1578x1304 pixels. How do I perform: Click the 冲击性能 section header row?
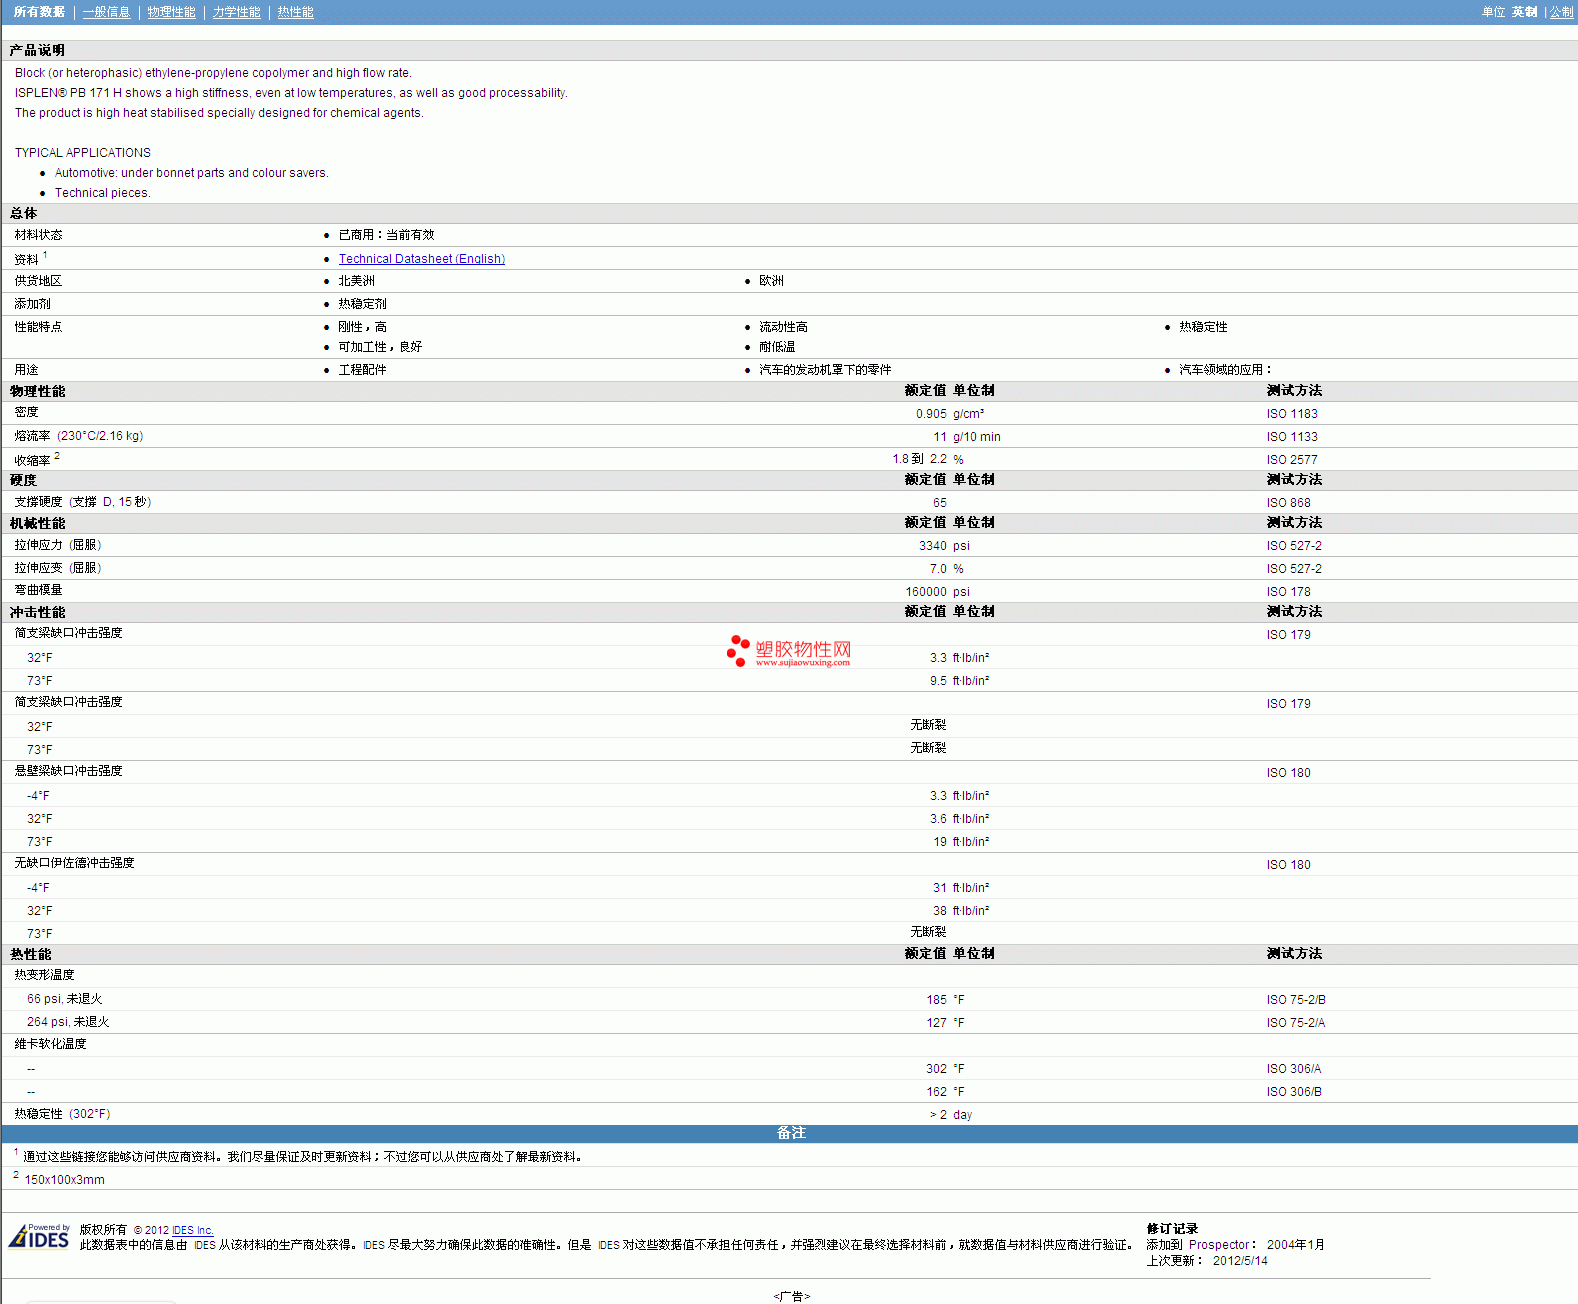[x=37, y=612]
